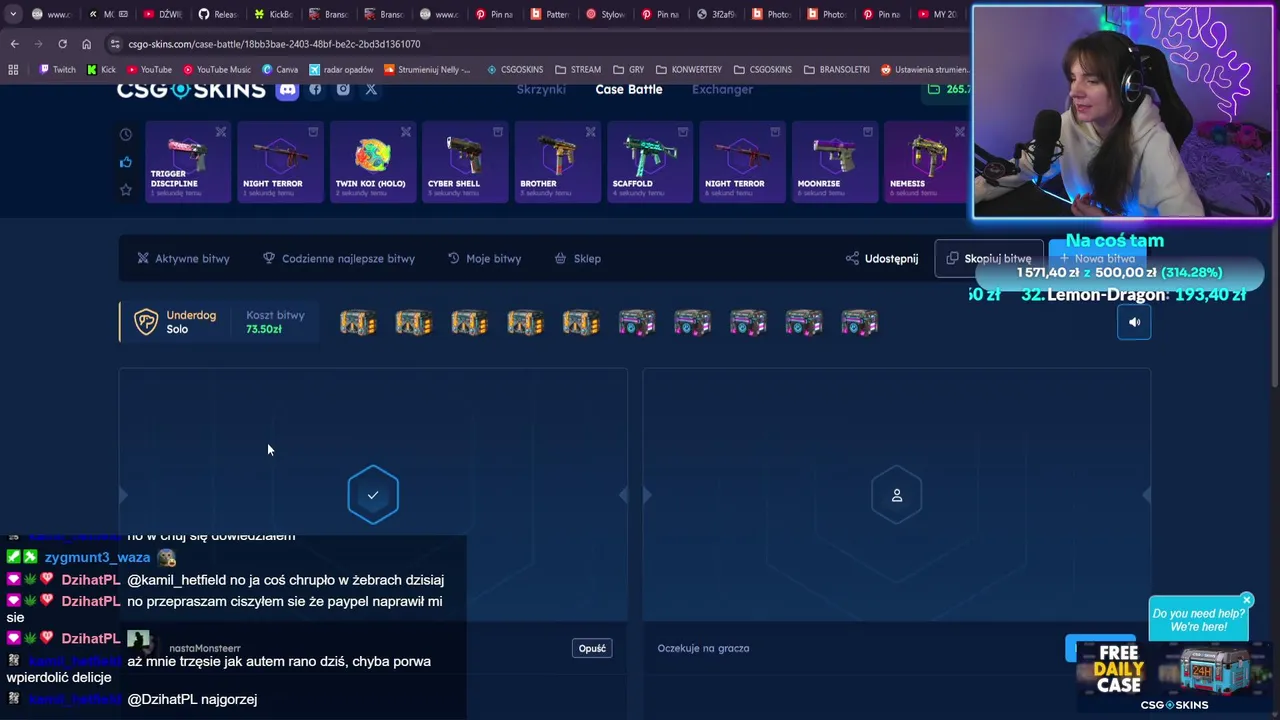Click the ready checkmark hexagon in the left player slot
Image resolution: width=1280 pixels, height=720 pixels.
click(x=373, y=495)
